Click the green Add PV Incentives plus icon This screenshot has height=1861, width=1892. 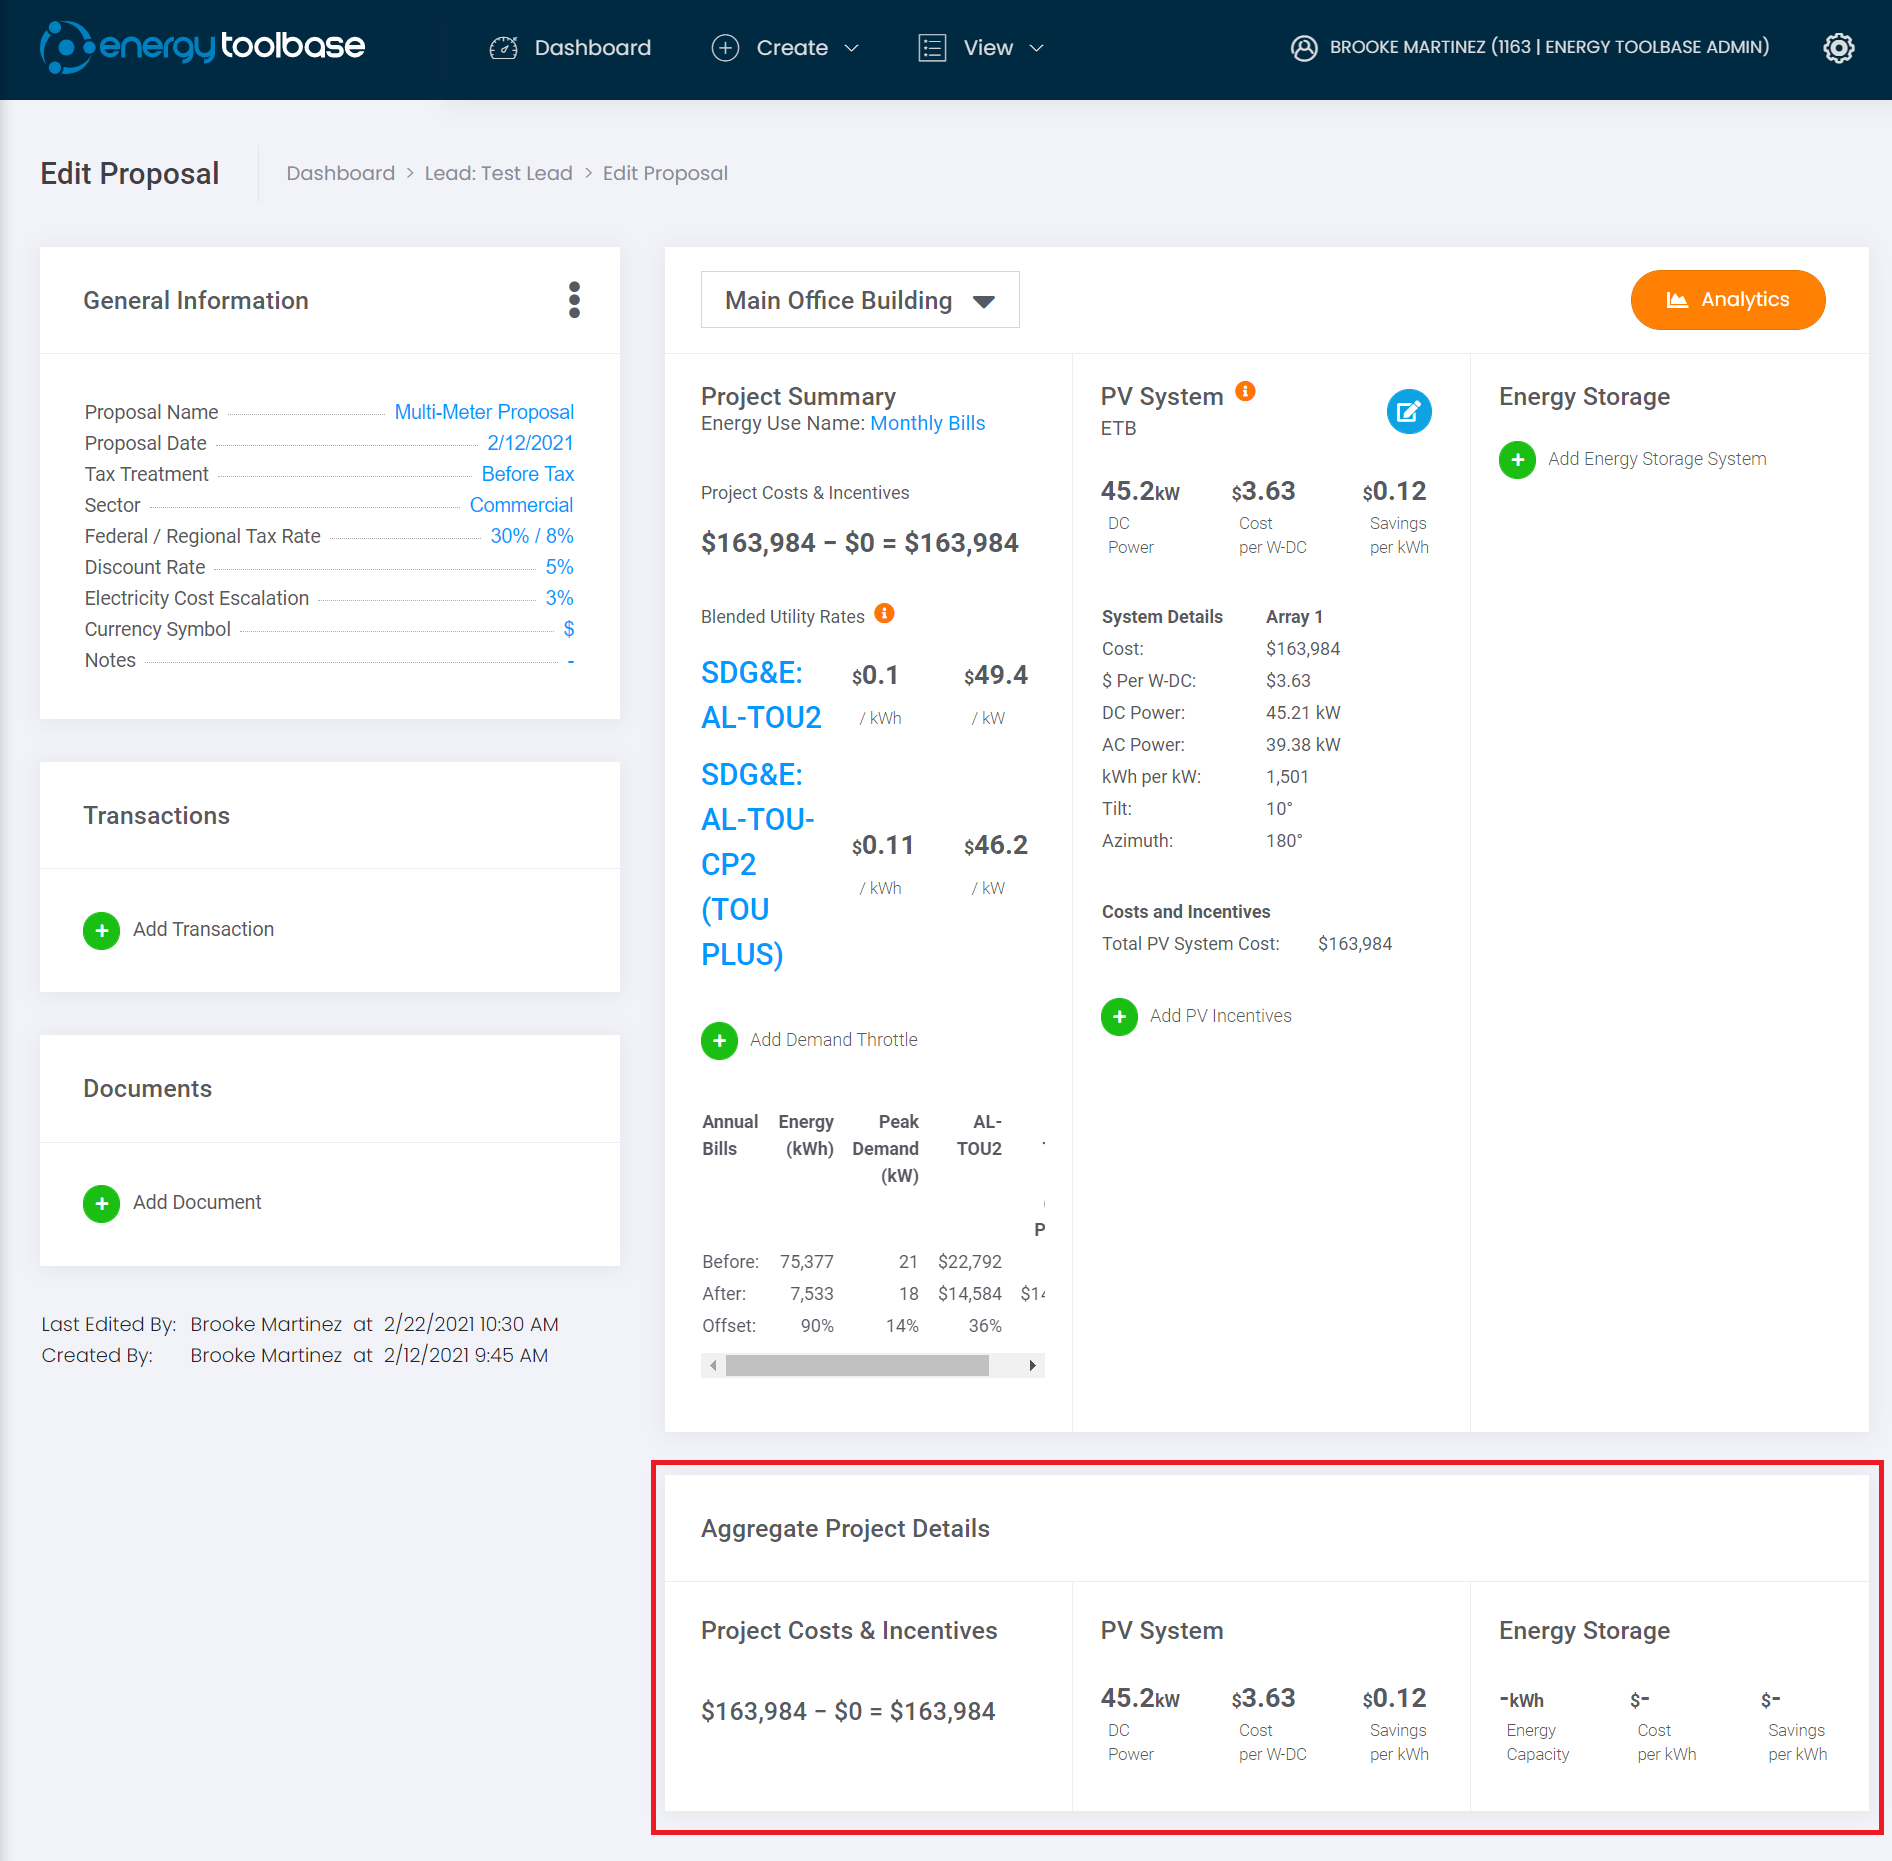click(x=1119, y=1016)
